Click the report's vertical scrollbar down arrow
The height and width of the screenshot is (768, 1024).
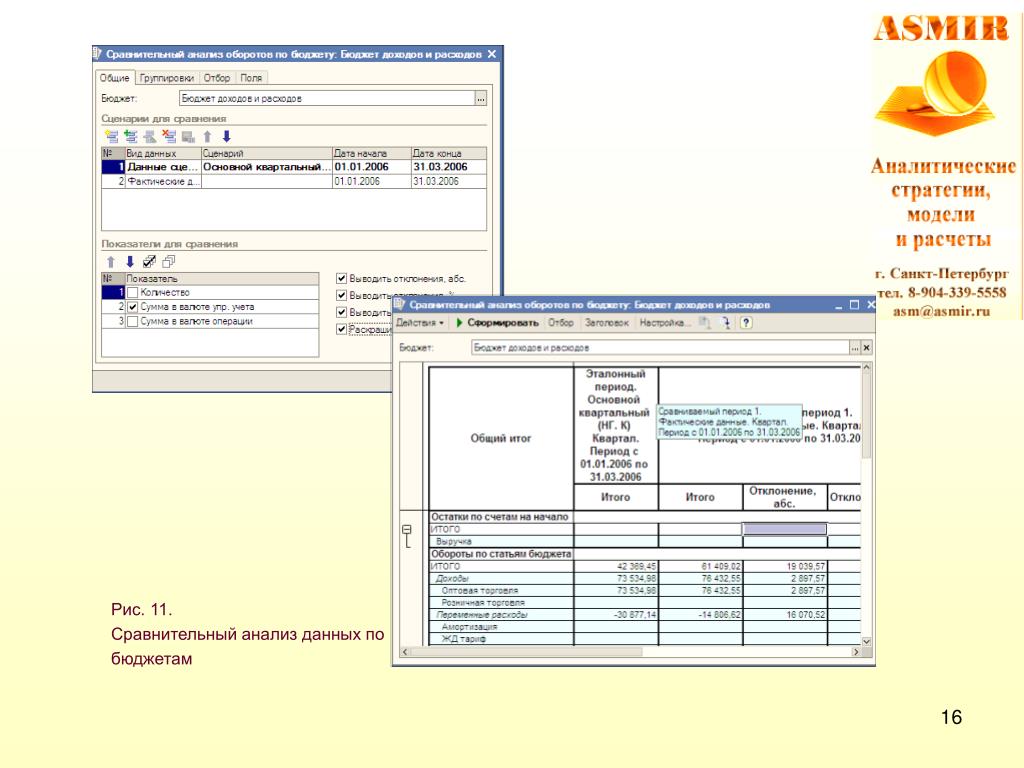click(x=867, y=641)
